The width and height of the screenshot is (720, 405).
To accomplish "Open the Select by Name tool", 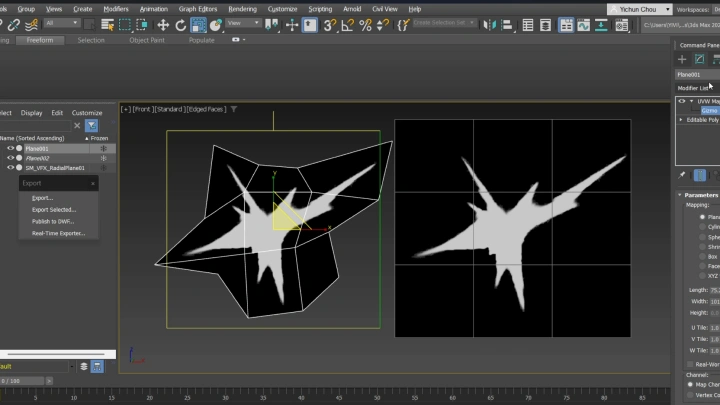I will click(x=107, y=25).
